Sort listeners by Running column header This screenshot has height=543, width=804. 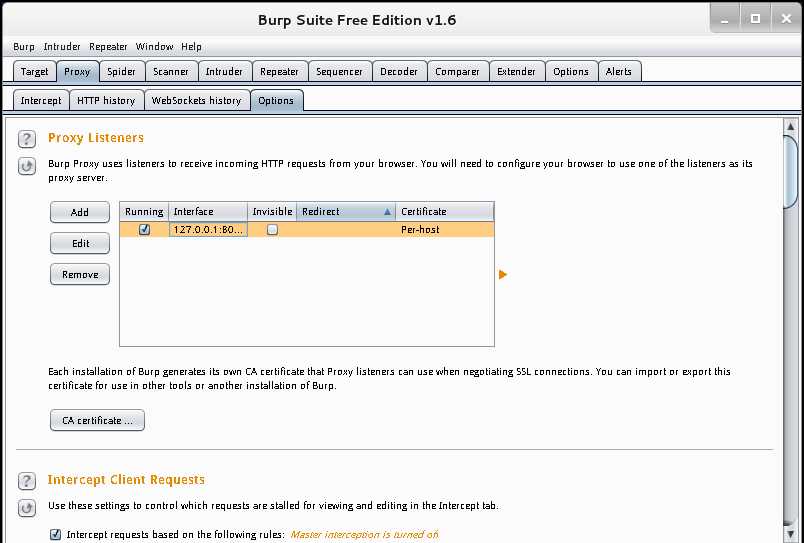click(x=144, y=212)
